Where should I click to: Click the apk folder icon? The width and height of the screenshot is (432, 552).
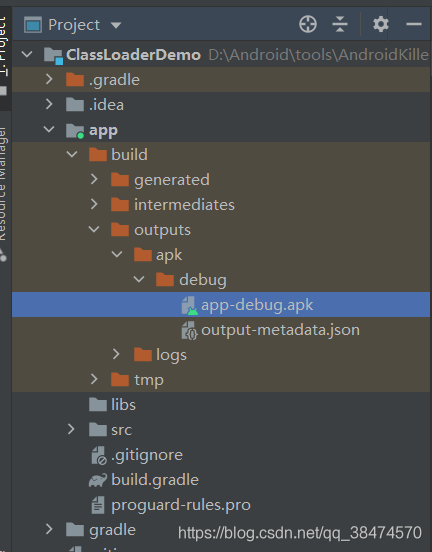pyautogui.click(x=143, y=255)
